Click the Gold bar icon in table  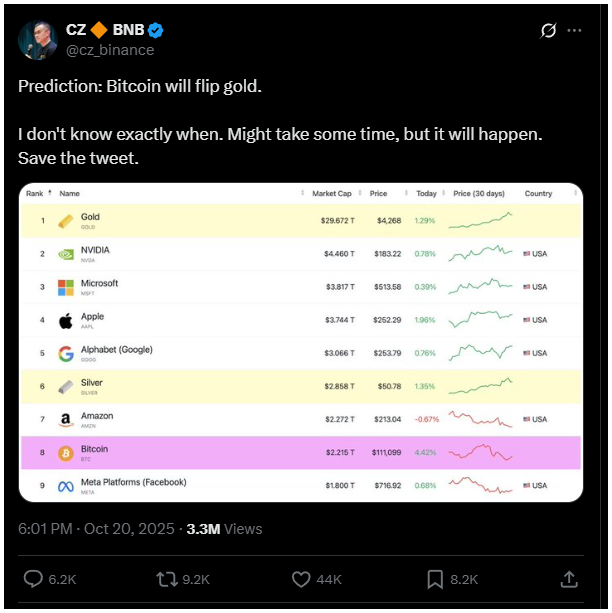[x=66, y=221]
